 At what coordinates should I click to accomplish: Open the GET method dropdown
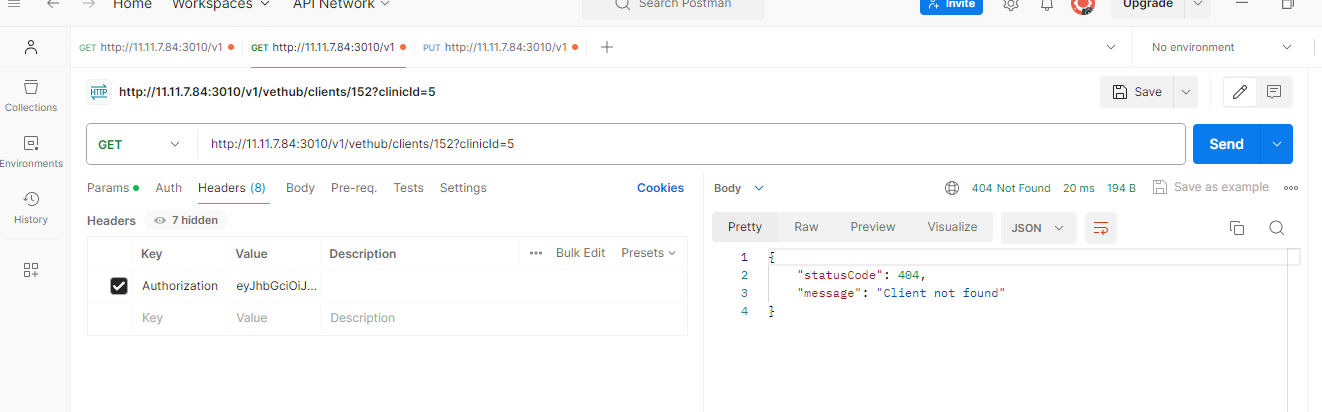(x=140, y=144)
